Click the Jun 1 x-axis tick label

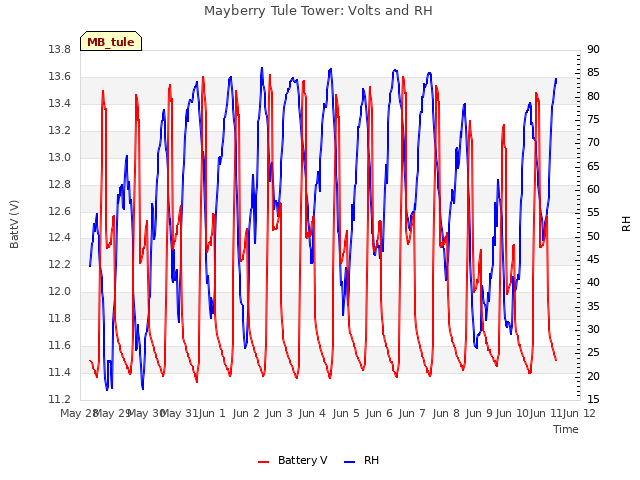tap(212, 413)
